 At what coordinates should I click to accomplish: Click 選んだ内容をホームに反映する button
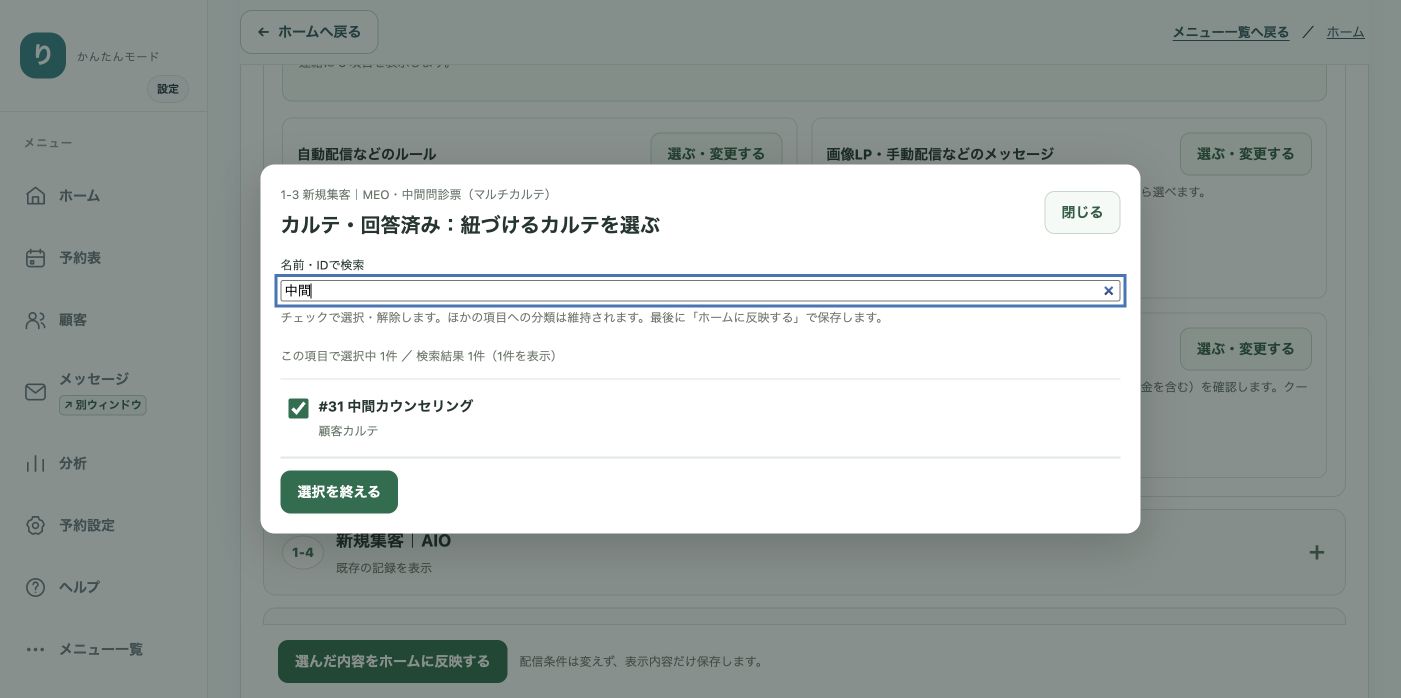click(392, 662)
